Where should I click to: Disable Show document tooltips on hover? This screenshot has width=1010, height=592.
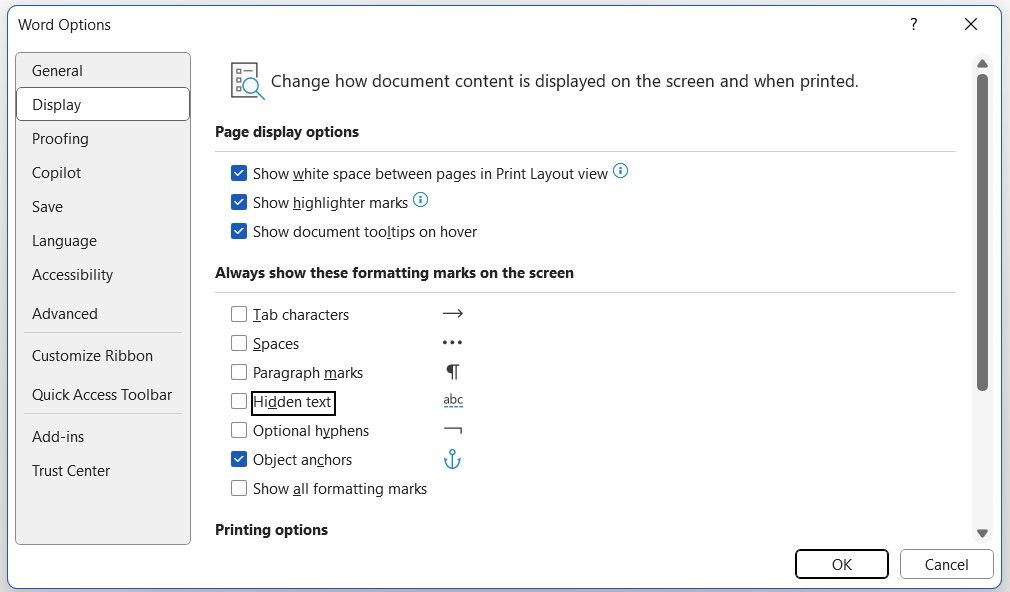239,231
